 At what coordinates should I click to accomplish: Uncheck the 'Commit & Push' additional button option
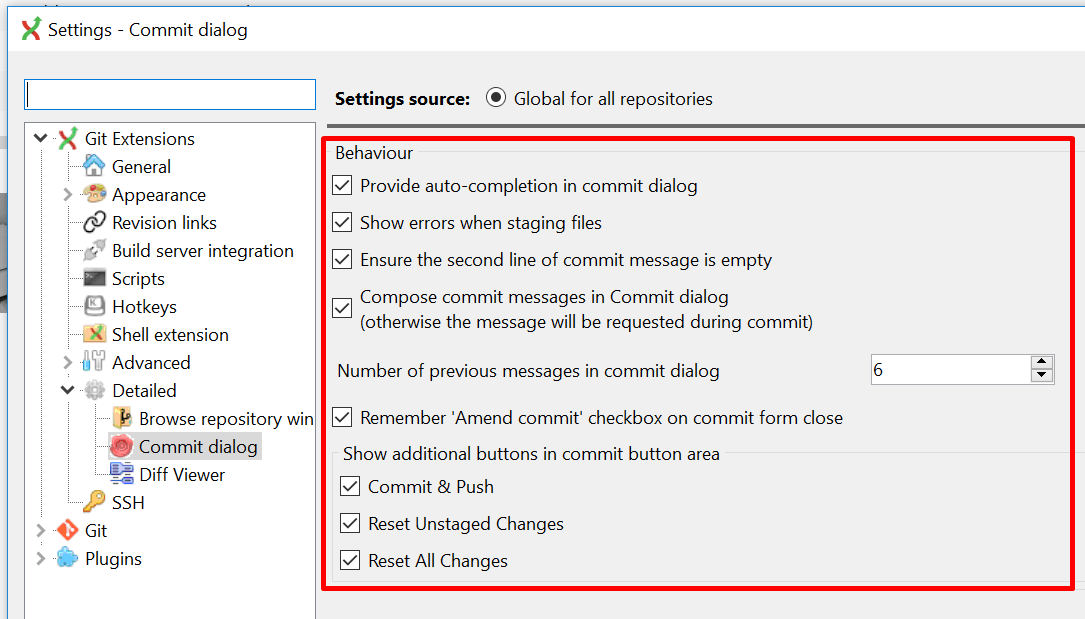pyautogui.click(x=350, y=486)
